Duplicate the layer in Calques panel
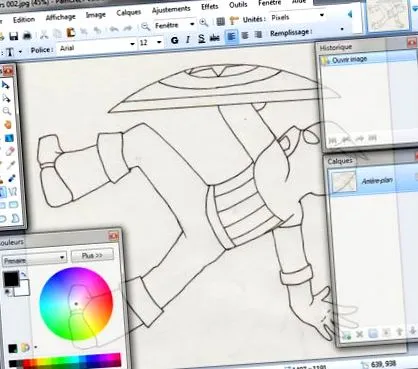The width and height of the screenshot is (418, 369). [x=373, y=333]
